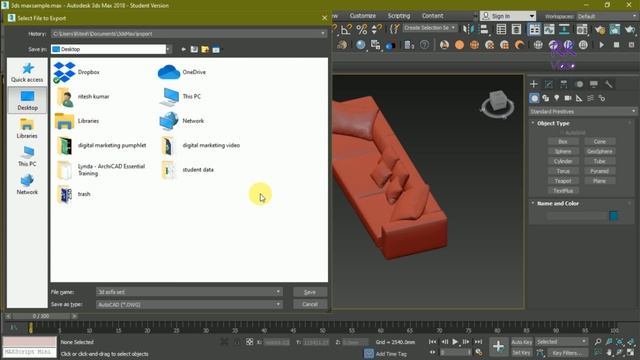Select the Helpers category icon

tap(579, 98)
